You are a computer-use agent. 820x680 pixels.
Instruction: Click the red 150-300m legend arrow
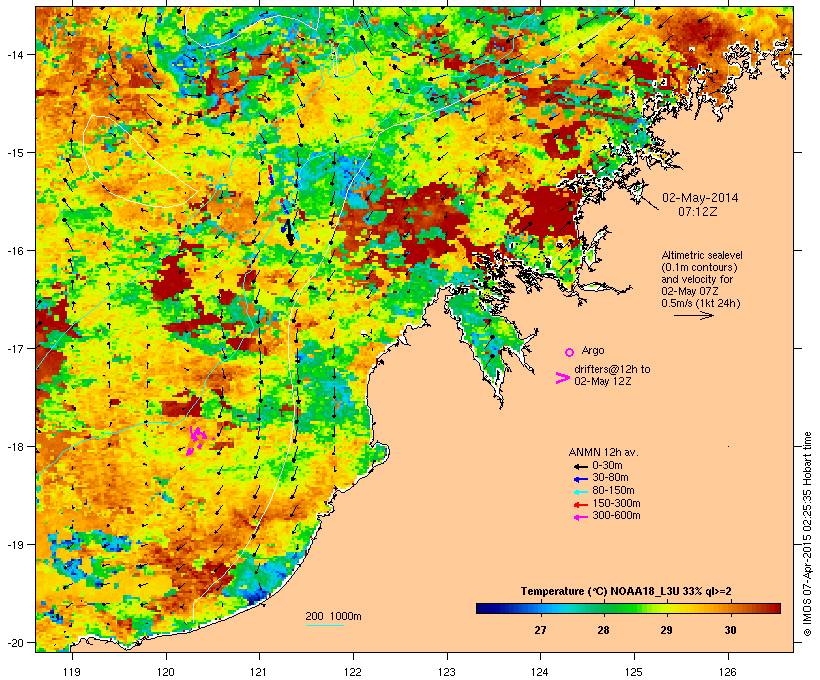(x=581, y=504)
